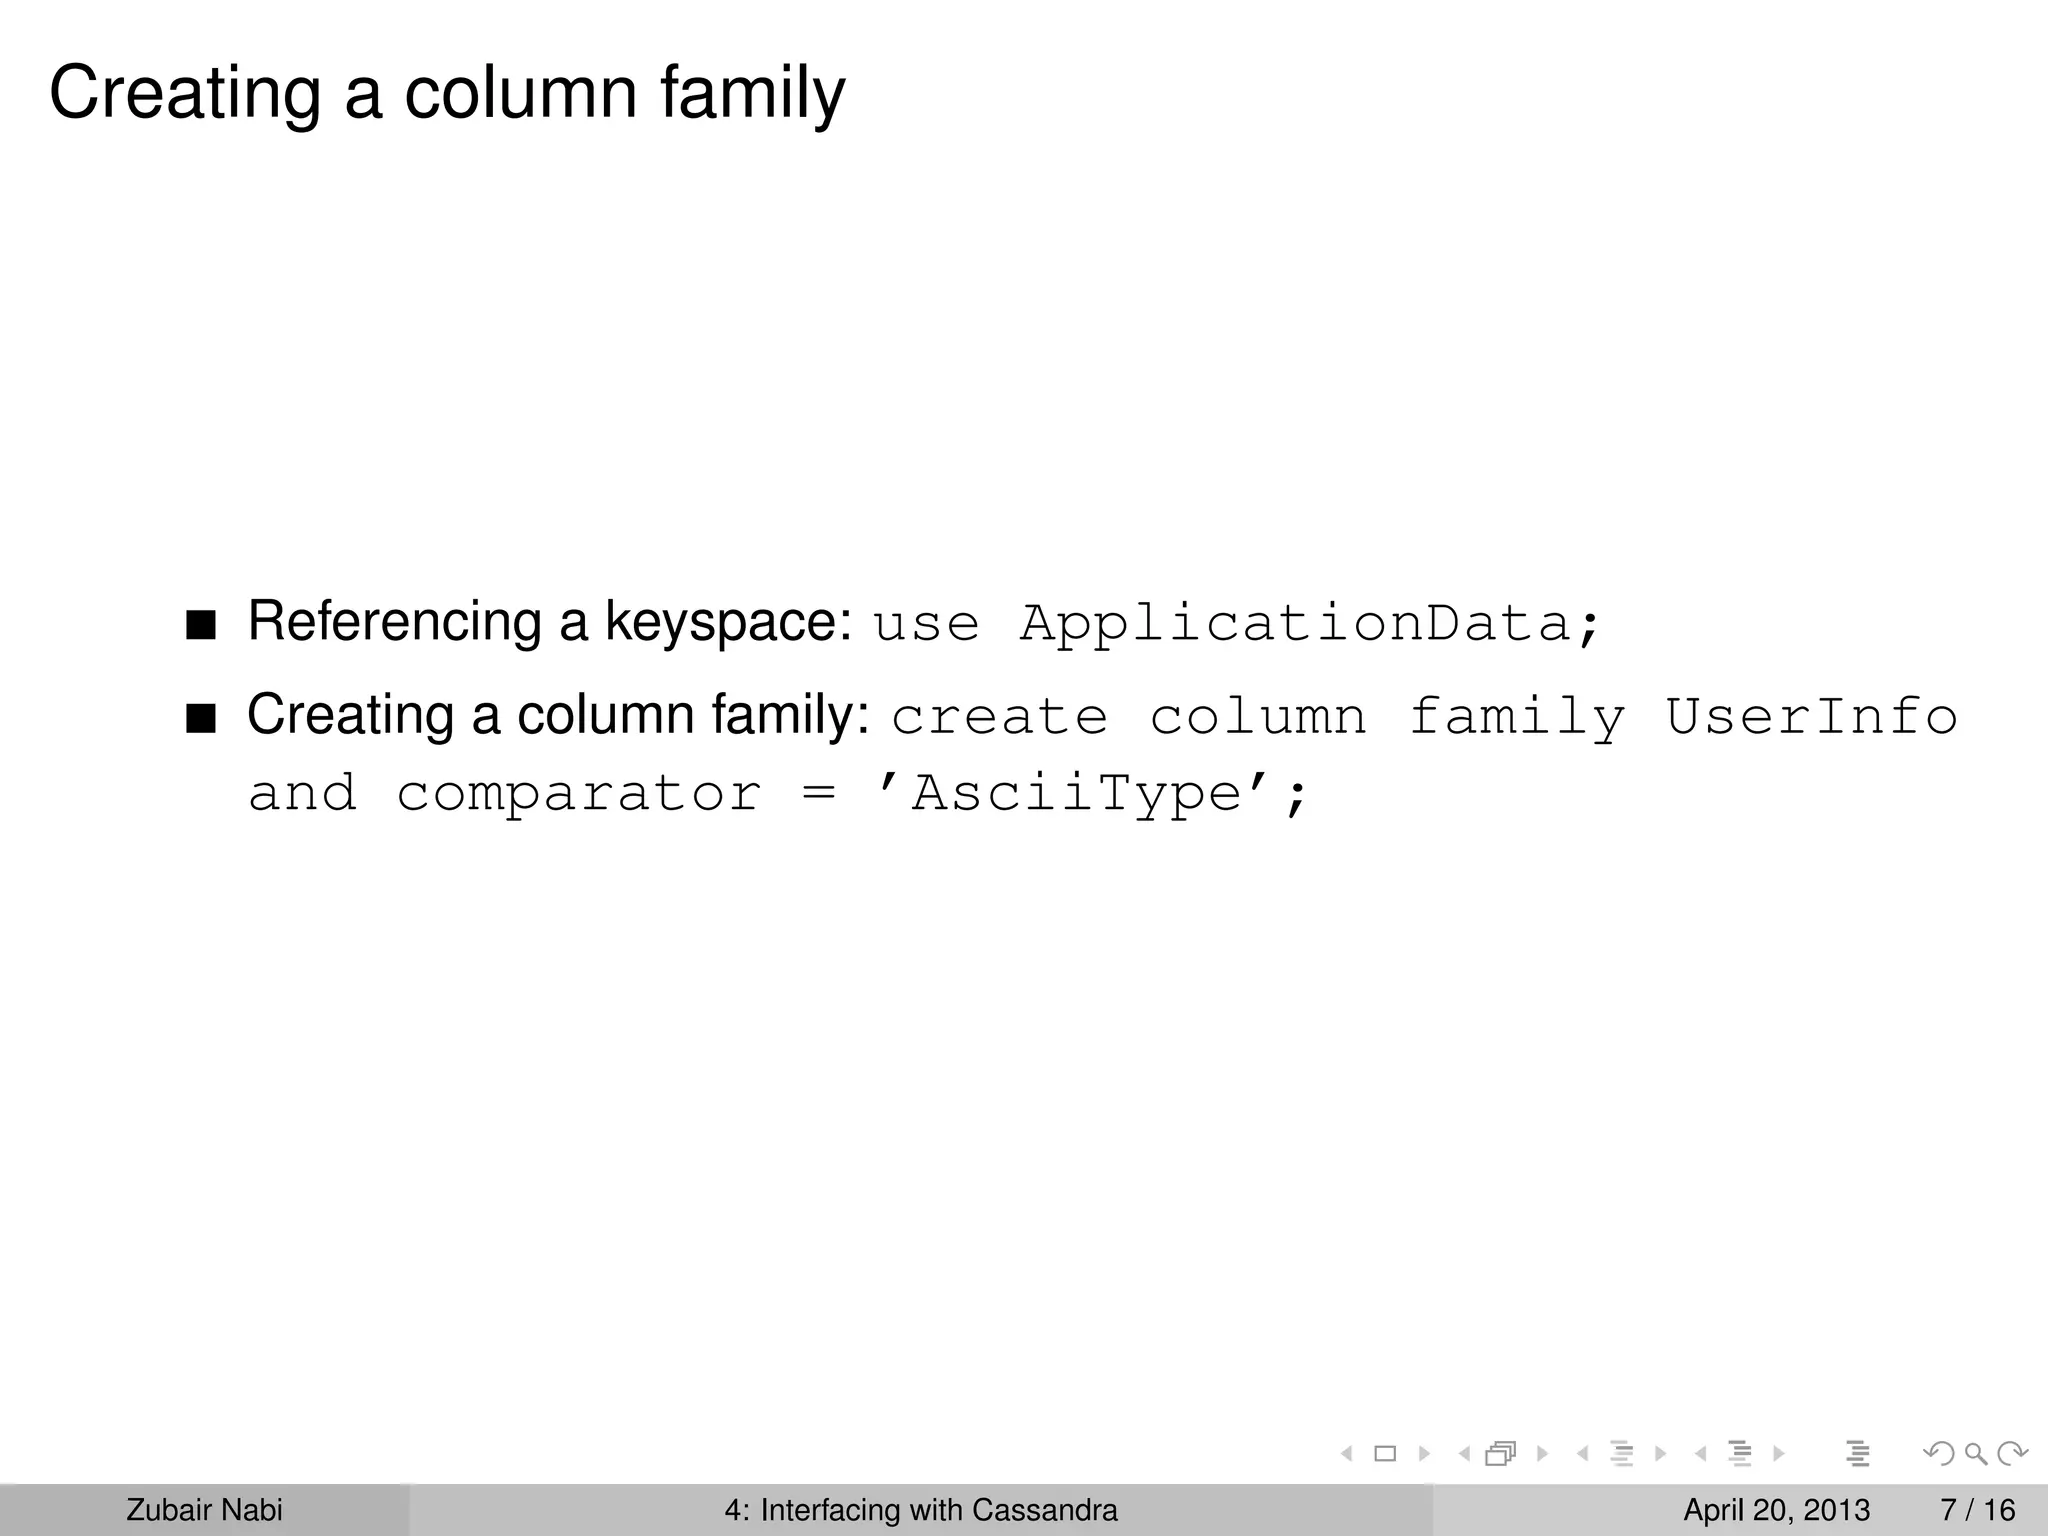The height and width of the screenshot is (1536, 2048).
Task: Go to previous section arrow
Action: 1700,1454
